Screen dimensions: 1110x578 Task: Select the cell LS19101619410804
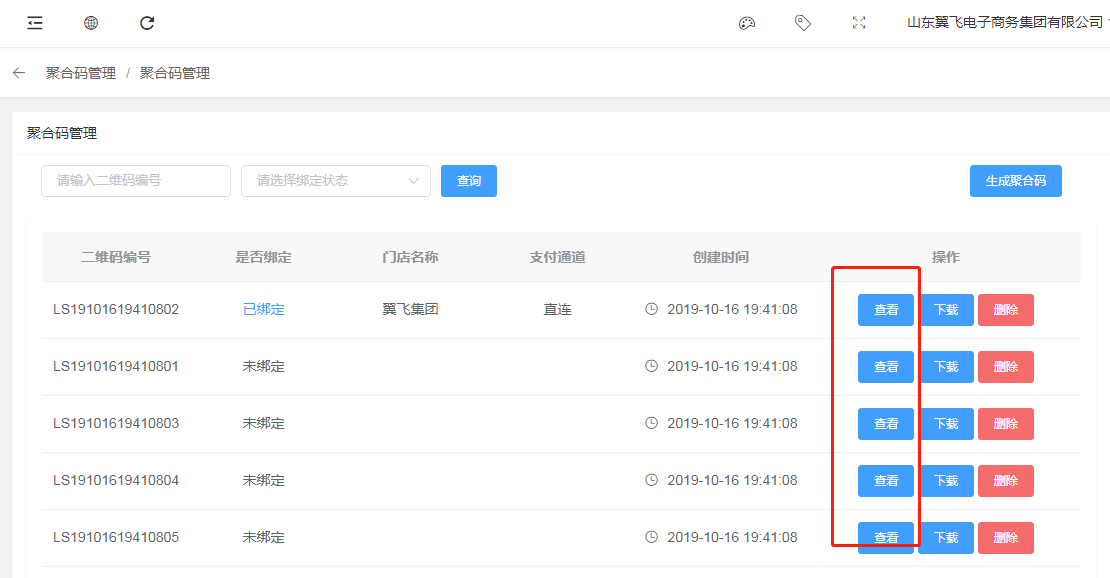click(x=116, y=480)
